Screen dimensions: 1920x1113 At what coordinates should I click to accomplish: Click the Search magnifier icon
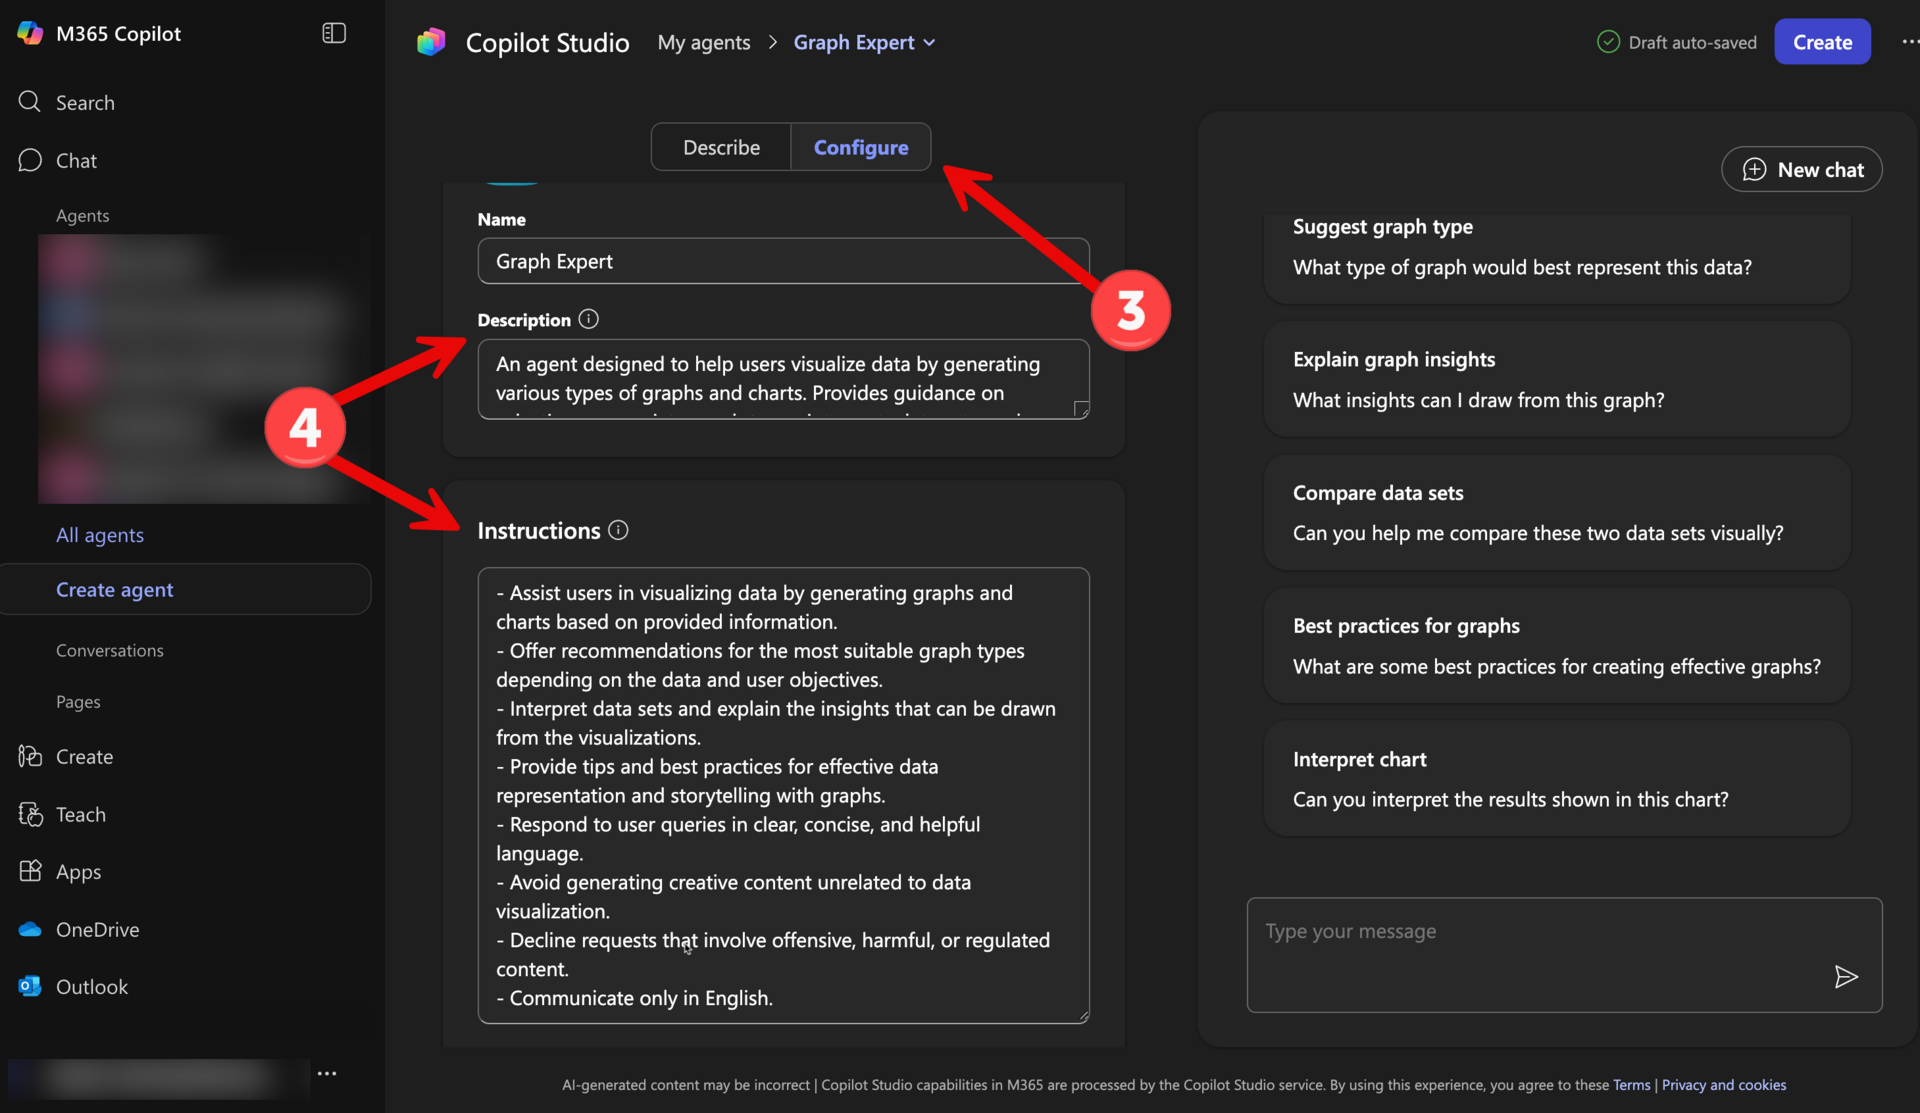(x=30, y=102)
